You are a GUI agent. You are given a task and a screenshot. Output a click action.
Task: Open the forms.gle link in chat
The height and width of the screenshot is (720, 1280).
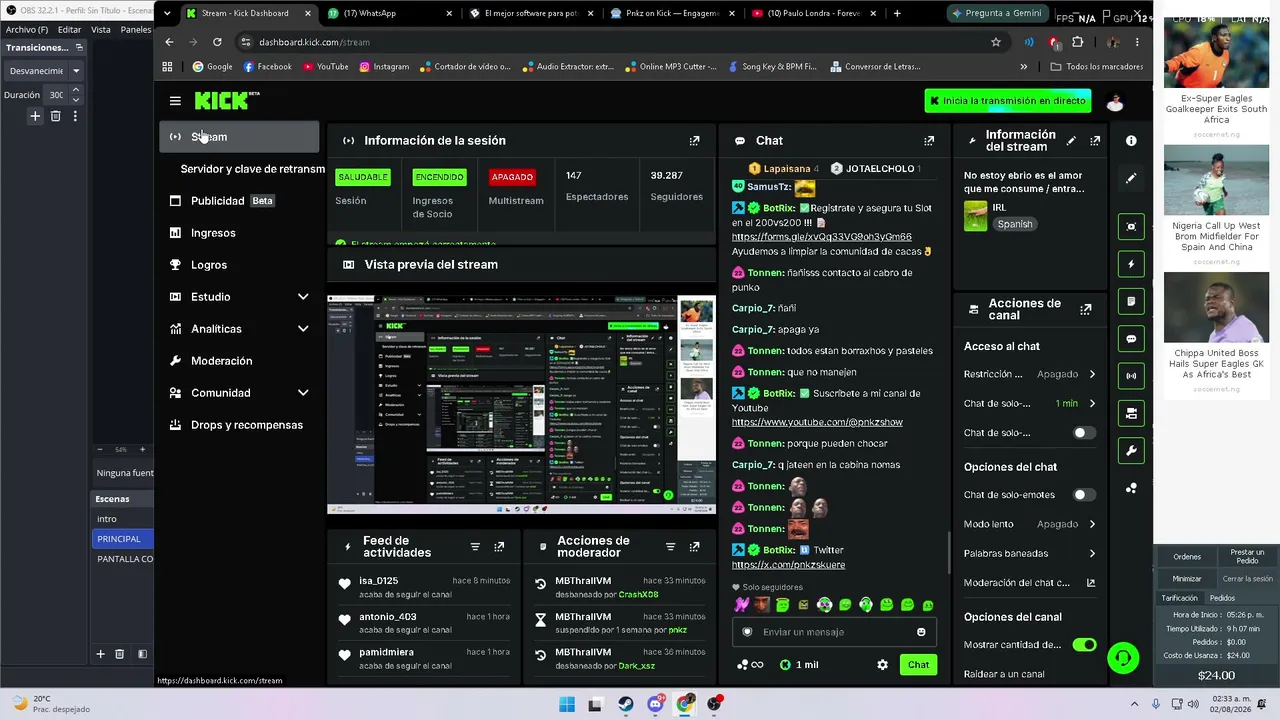click(821, 237)
